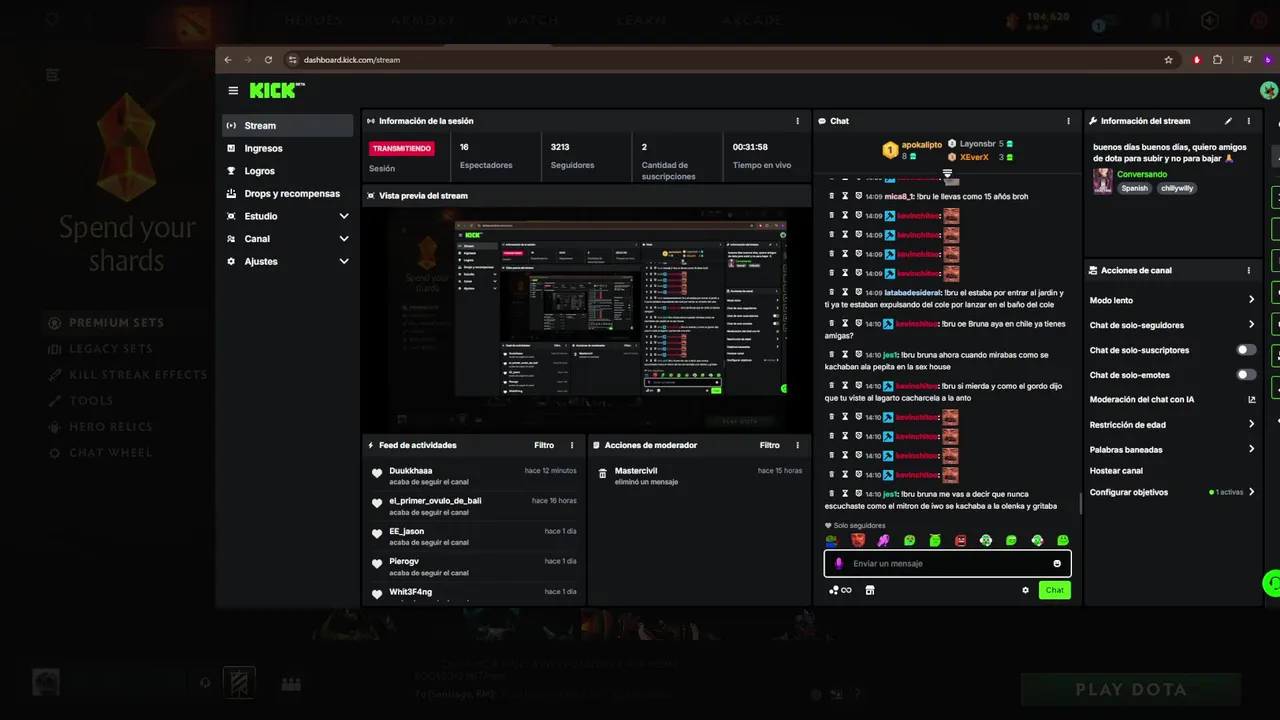Click EE_jason in the activity feed
The image size is (1280, 720).
(406, 531)
